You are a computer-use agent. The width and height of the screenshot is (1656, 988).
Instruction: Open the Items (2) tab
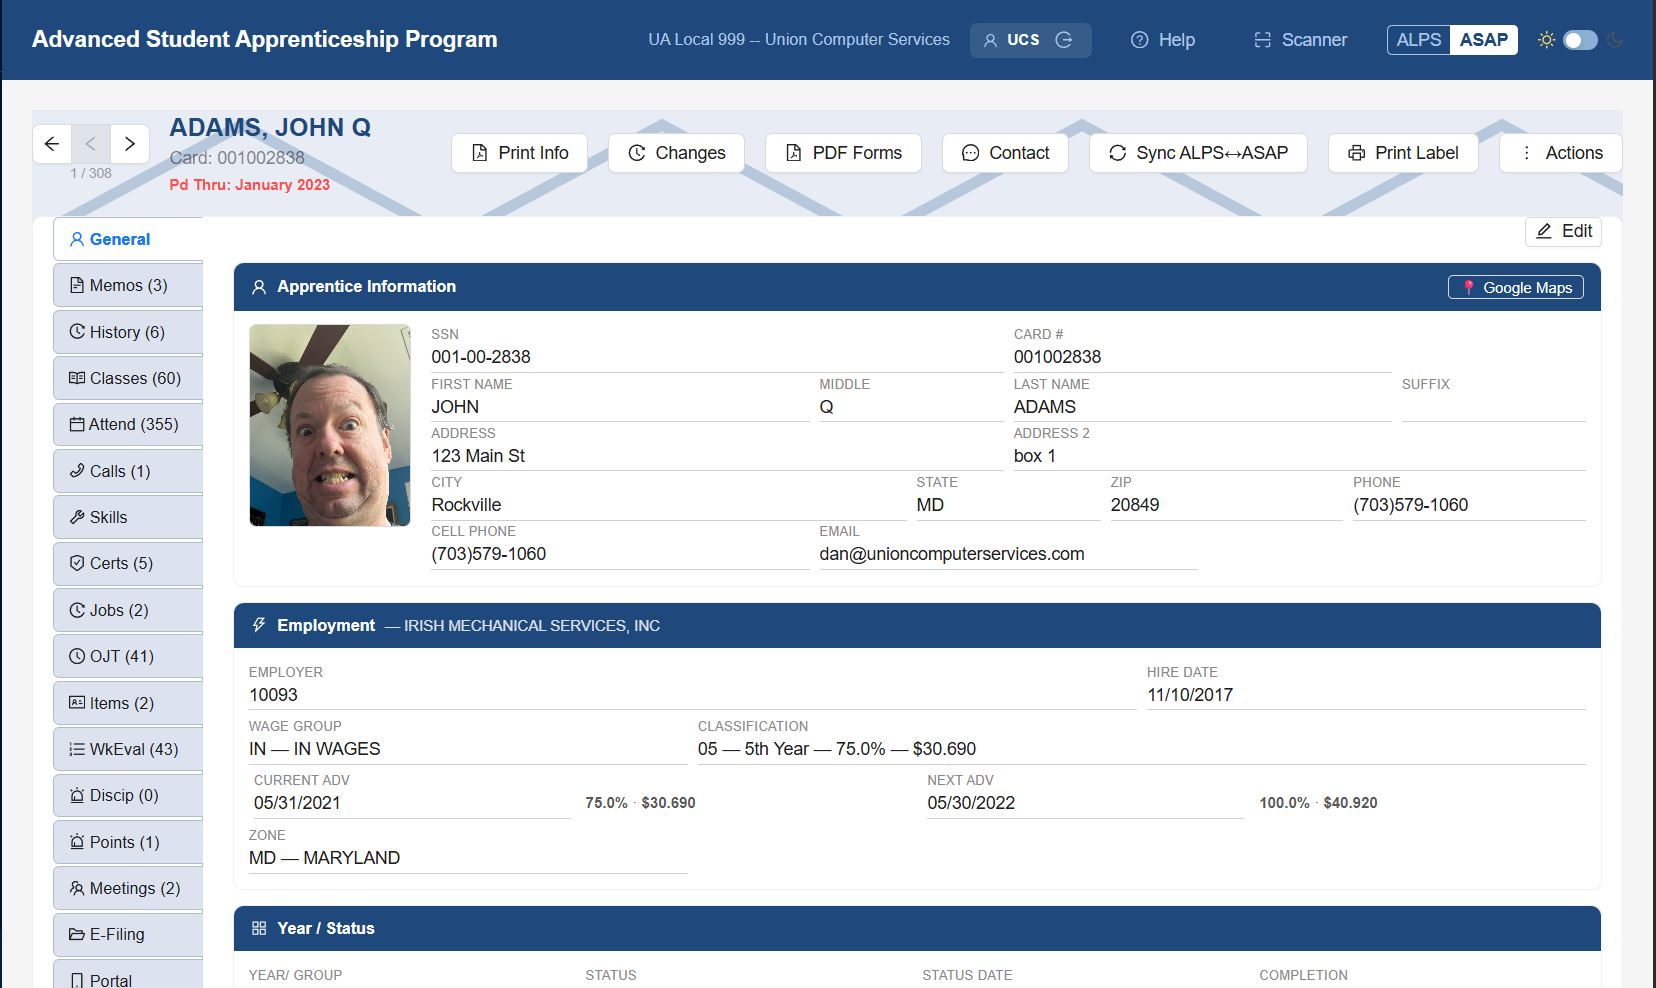click(x=128, y=703)
